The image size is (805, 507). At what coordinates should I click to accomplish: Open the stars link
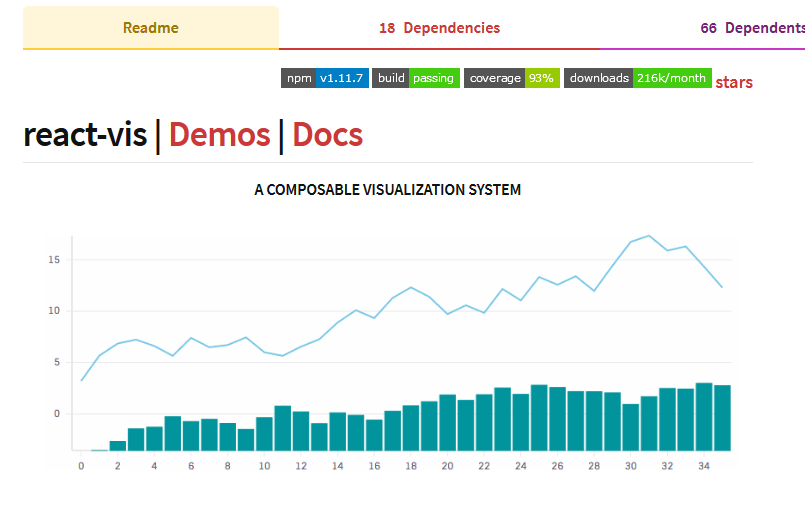pos(734,82)
